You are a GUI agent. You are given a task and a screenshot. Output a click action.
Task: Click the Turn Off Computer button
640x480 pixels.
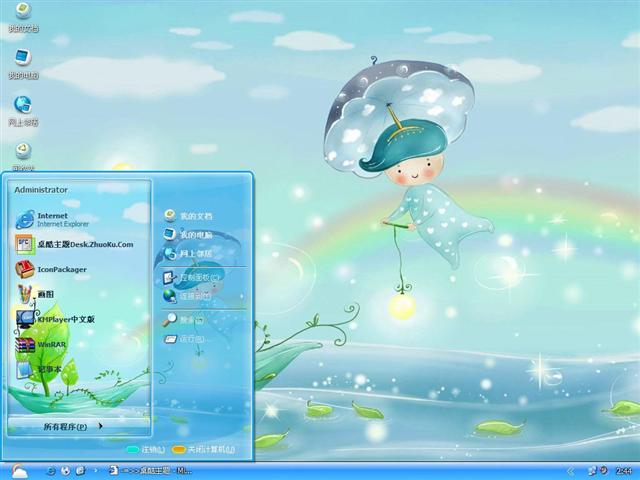pyautogui.click(x=203, y=449)
